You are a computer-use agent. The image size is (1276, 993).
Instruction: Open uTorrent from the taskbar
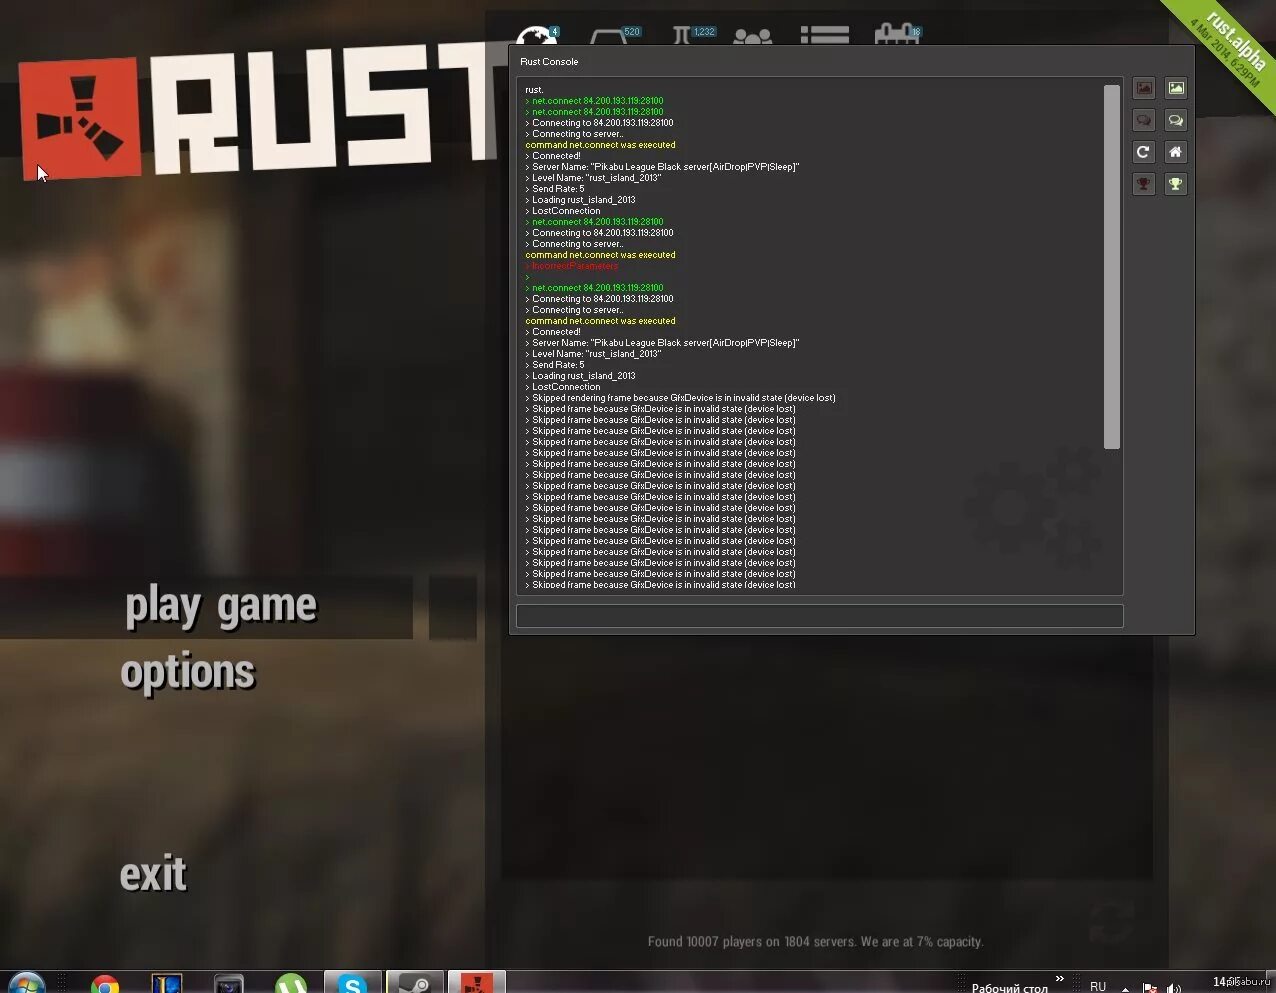coord(291,983)
